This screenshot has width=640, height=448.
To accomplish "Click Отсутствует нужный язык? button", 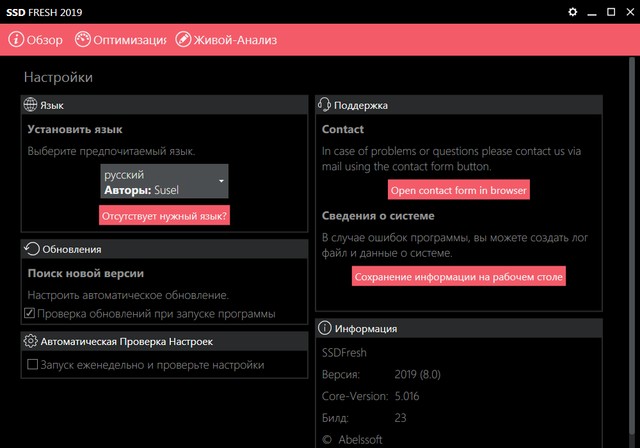I will (164, 215).
